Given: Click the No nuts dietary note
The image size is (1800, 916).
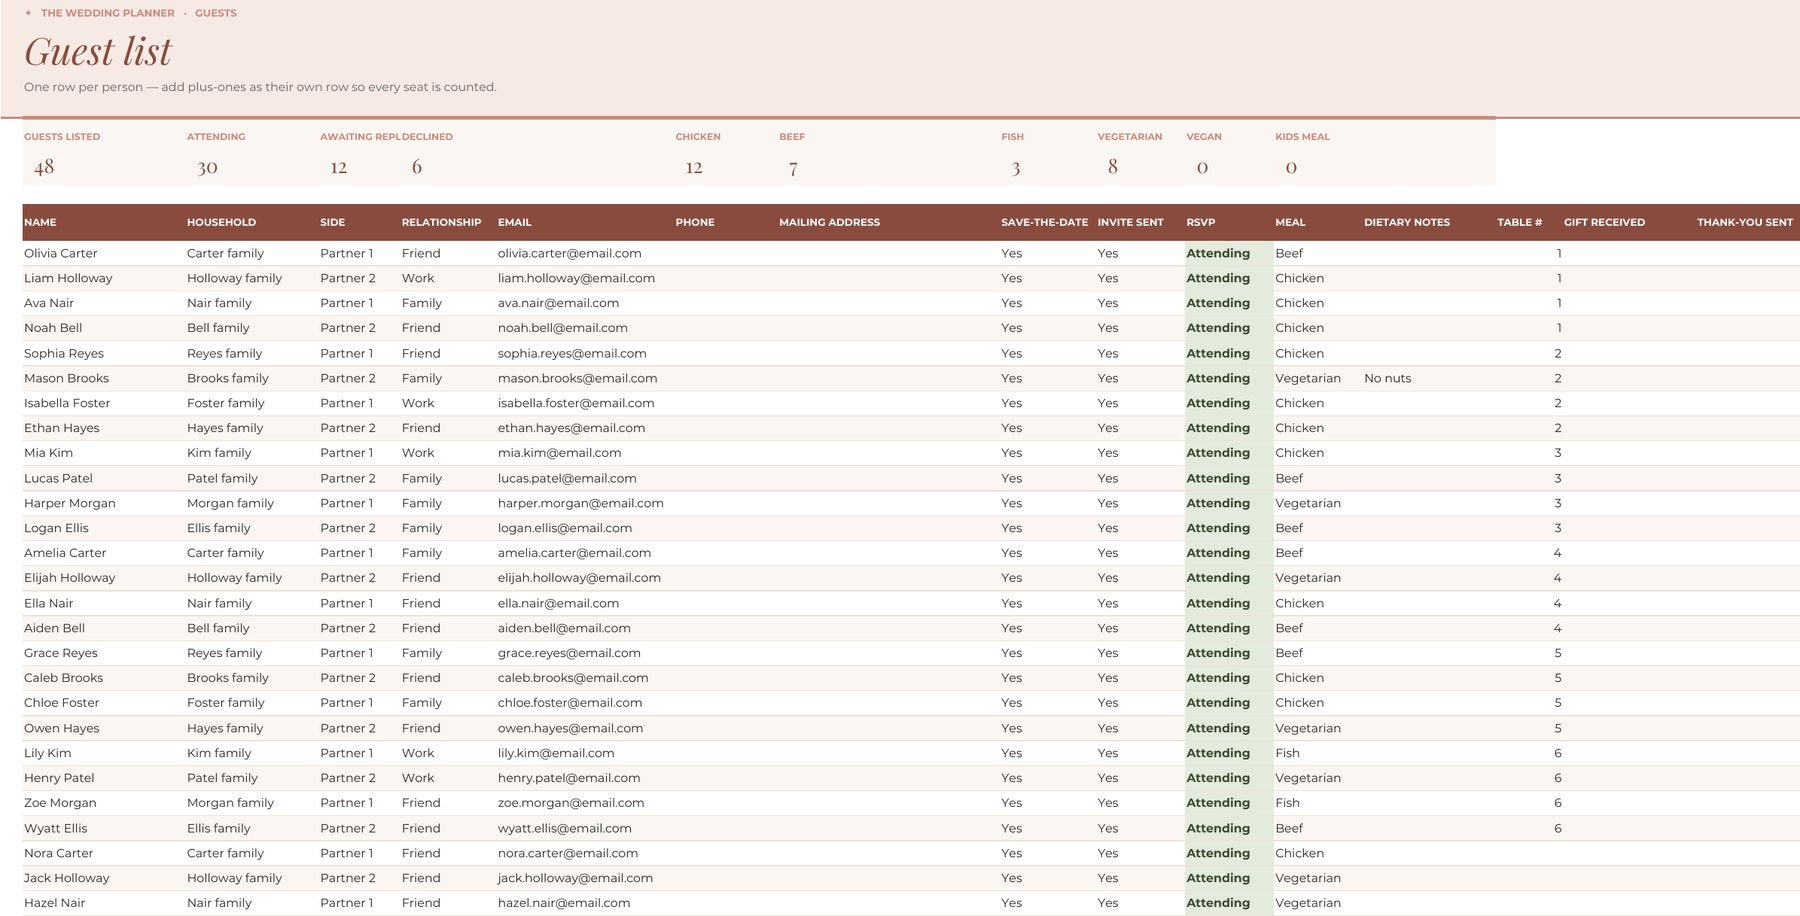Looking at the screenshot, I should coord(1387,378).
